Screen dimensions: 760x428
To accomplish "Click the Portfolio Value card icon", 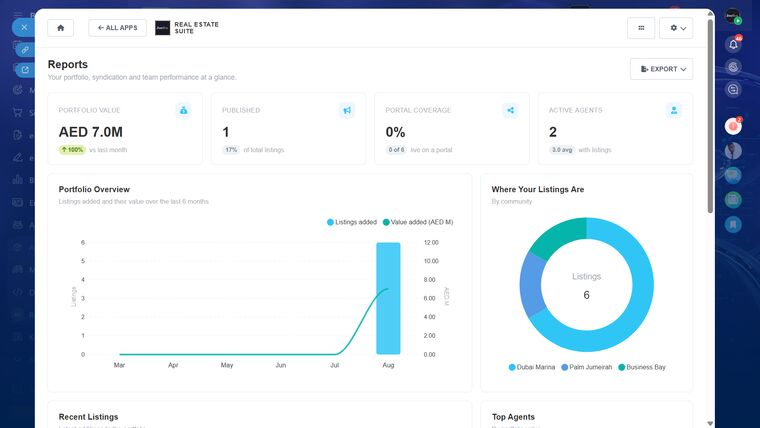I will (183, 110).
